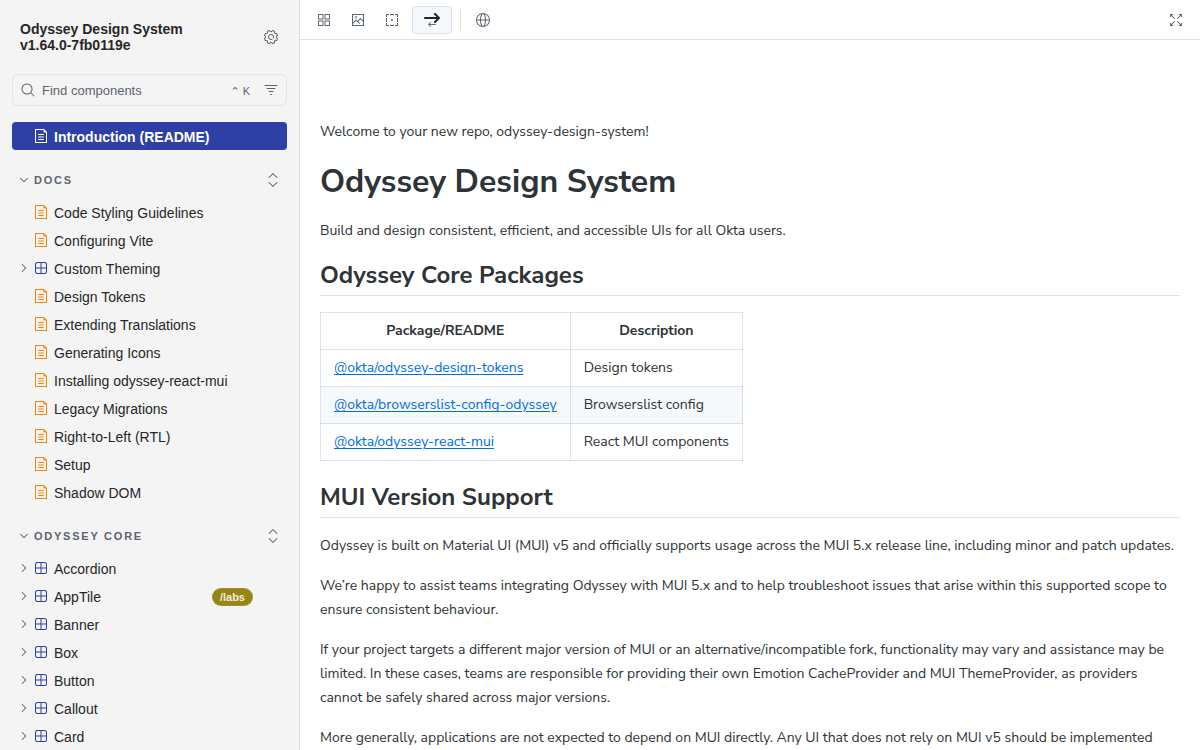Click document icon beside Setup
Viewport: 1200px width, 750px height.
(41, 465)
